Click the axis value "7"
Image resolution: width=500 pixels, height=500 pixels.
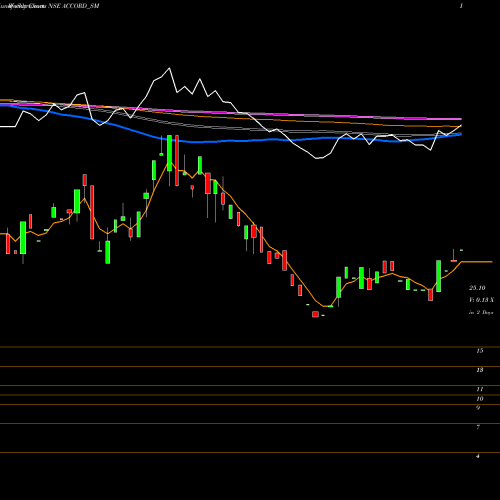[478, 427]
